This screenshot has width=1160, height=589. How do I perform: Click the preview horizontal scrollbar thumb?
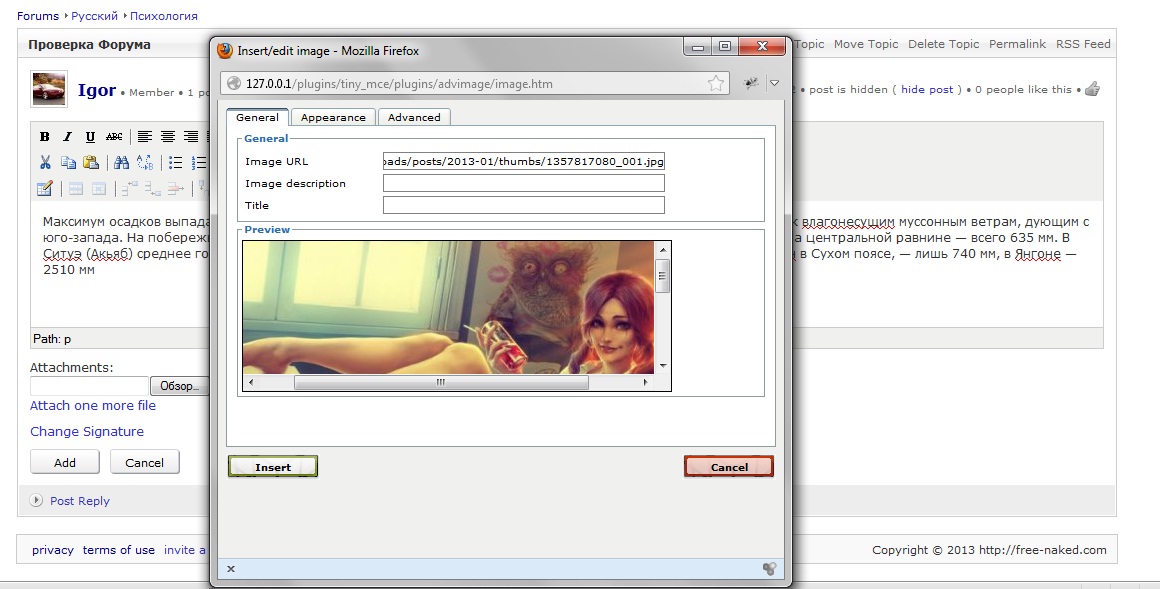[x=440, y=382]
